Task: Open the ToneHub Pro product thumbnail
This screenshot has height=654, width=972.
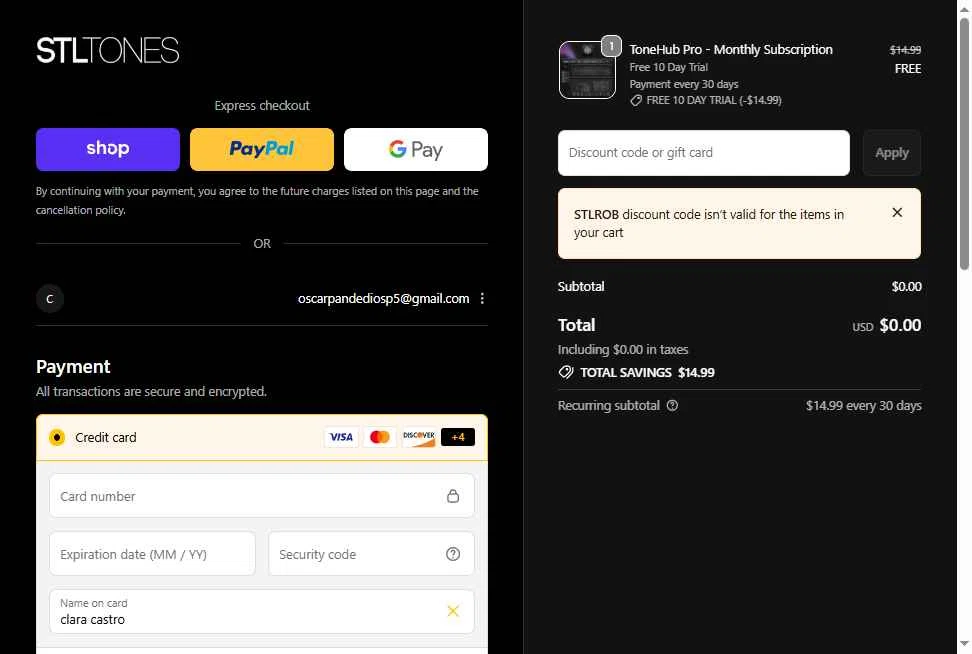Action: point(587,70)
